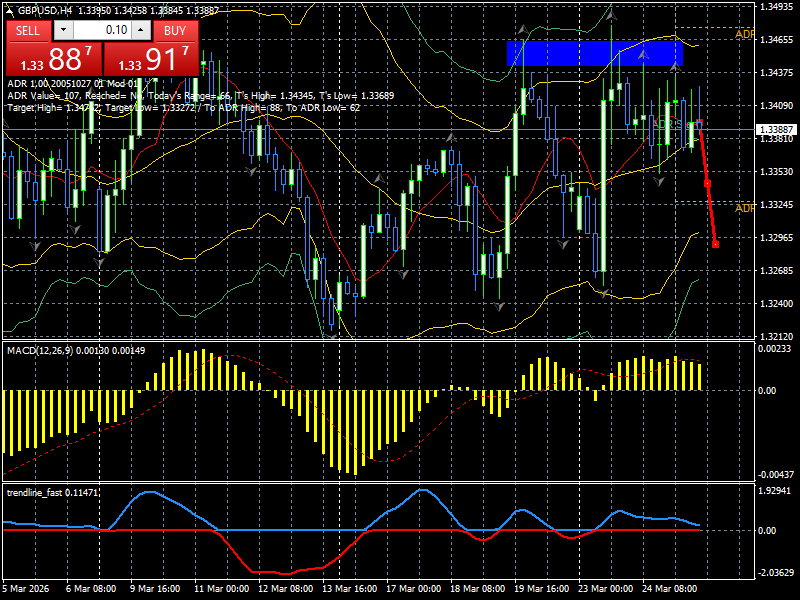Click the '17 Mar 00:00' time label
Viewport: 800px width, 600px height.
[414, 588]
